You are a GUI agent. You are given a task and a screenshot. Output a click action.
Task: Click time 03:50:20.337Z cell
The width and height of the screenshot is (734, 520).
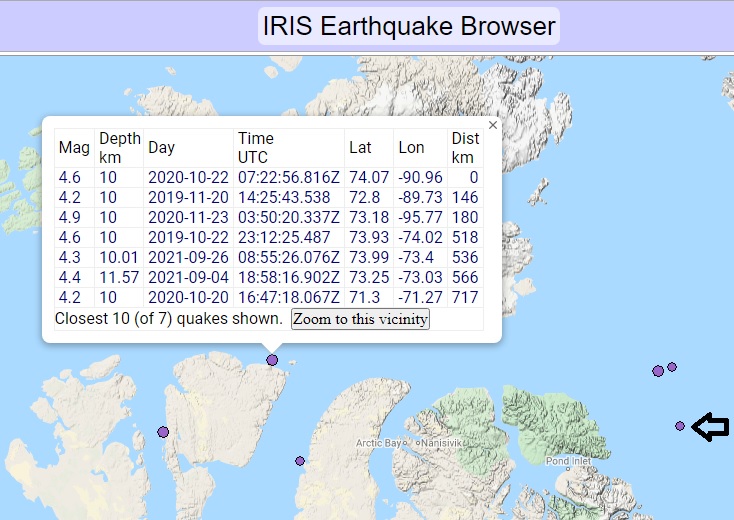(x=289, y=218)
